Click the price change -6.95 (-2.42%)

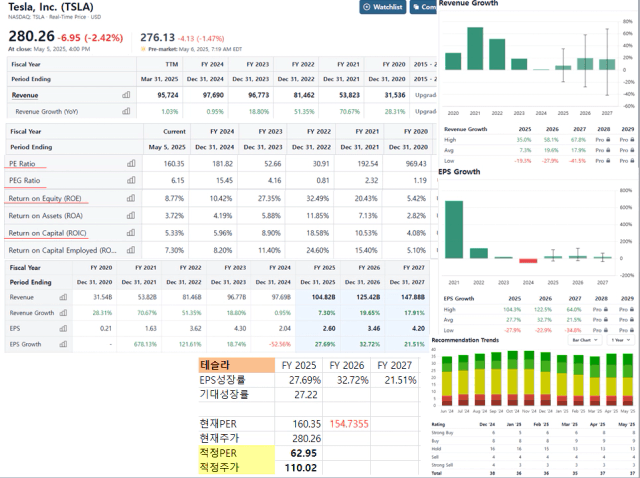90,38
